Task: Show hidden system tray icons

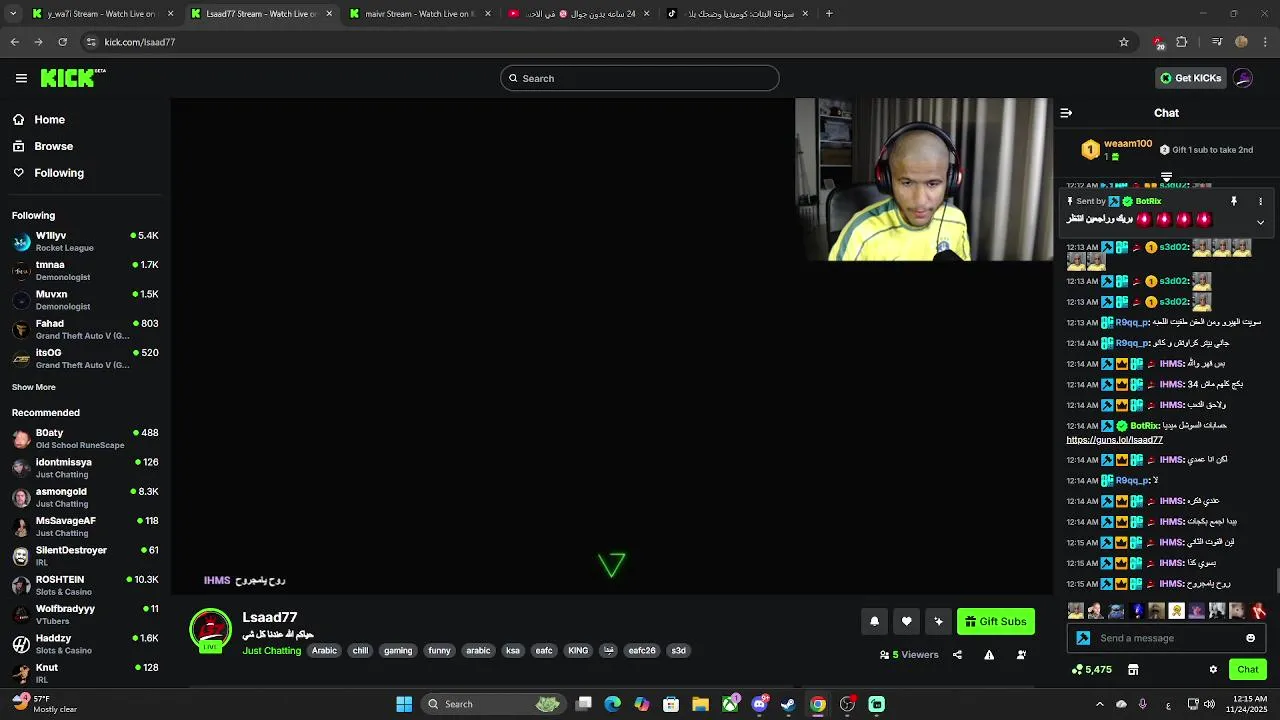Action: (x=1100, y=704)
